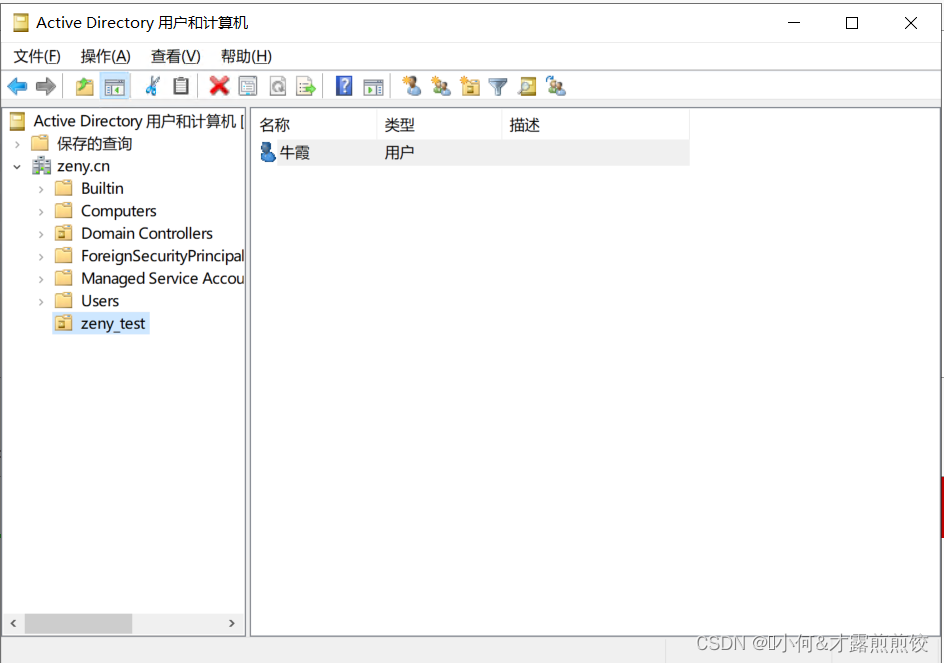The height and width of the screenshot is (663, 944).
Task: Cut with the scissors icon
Action: point(152,86)
